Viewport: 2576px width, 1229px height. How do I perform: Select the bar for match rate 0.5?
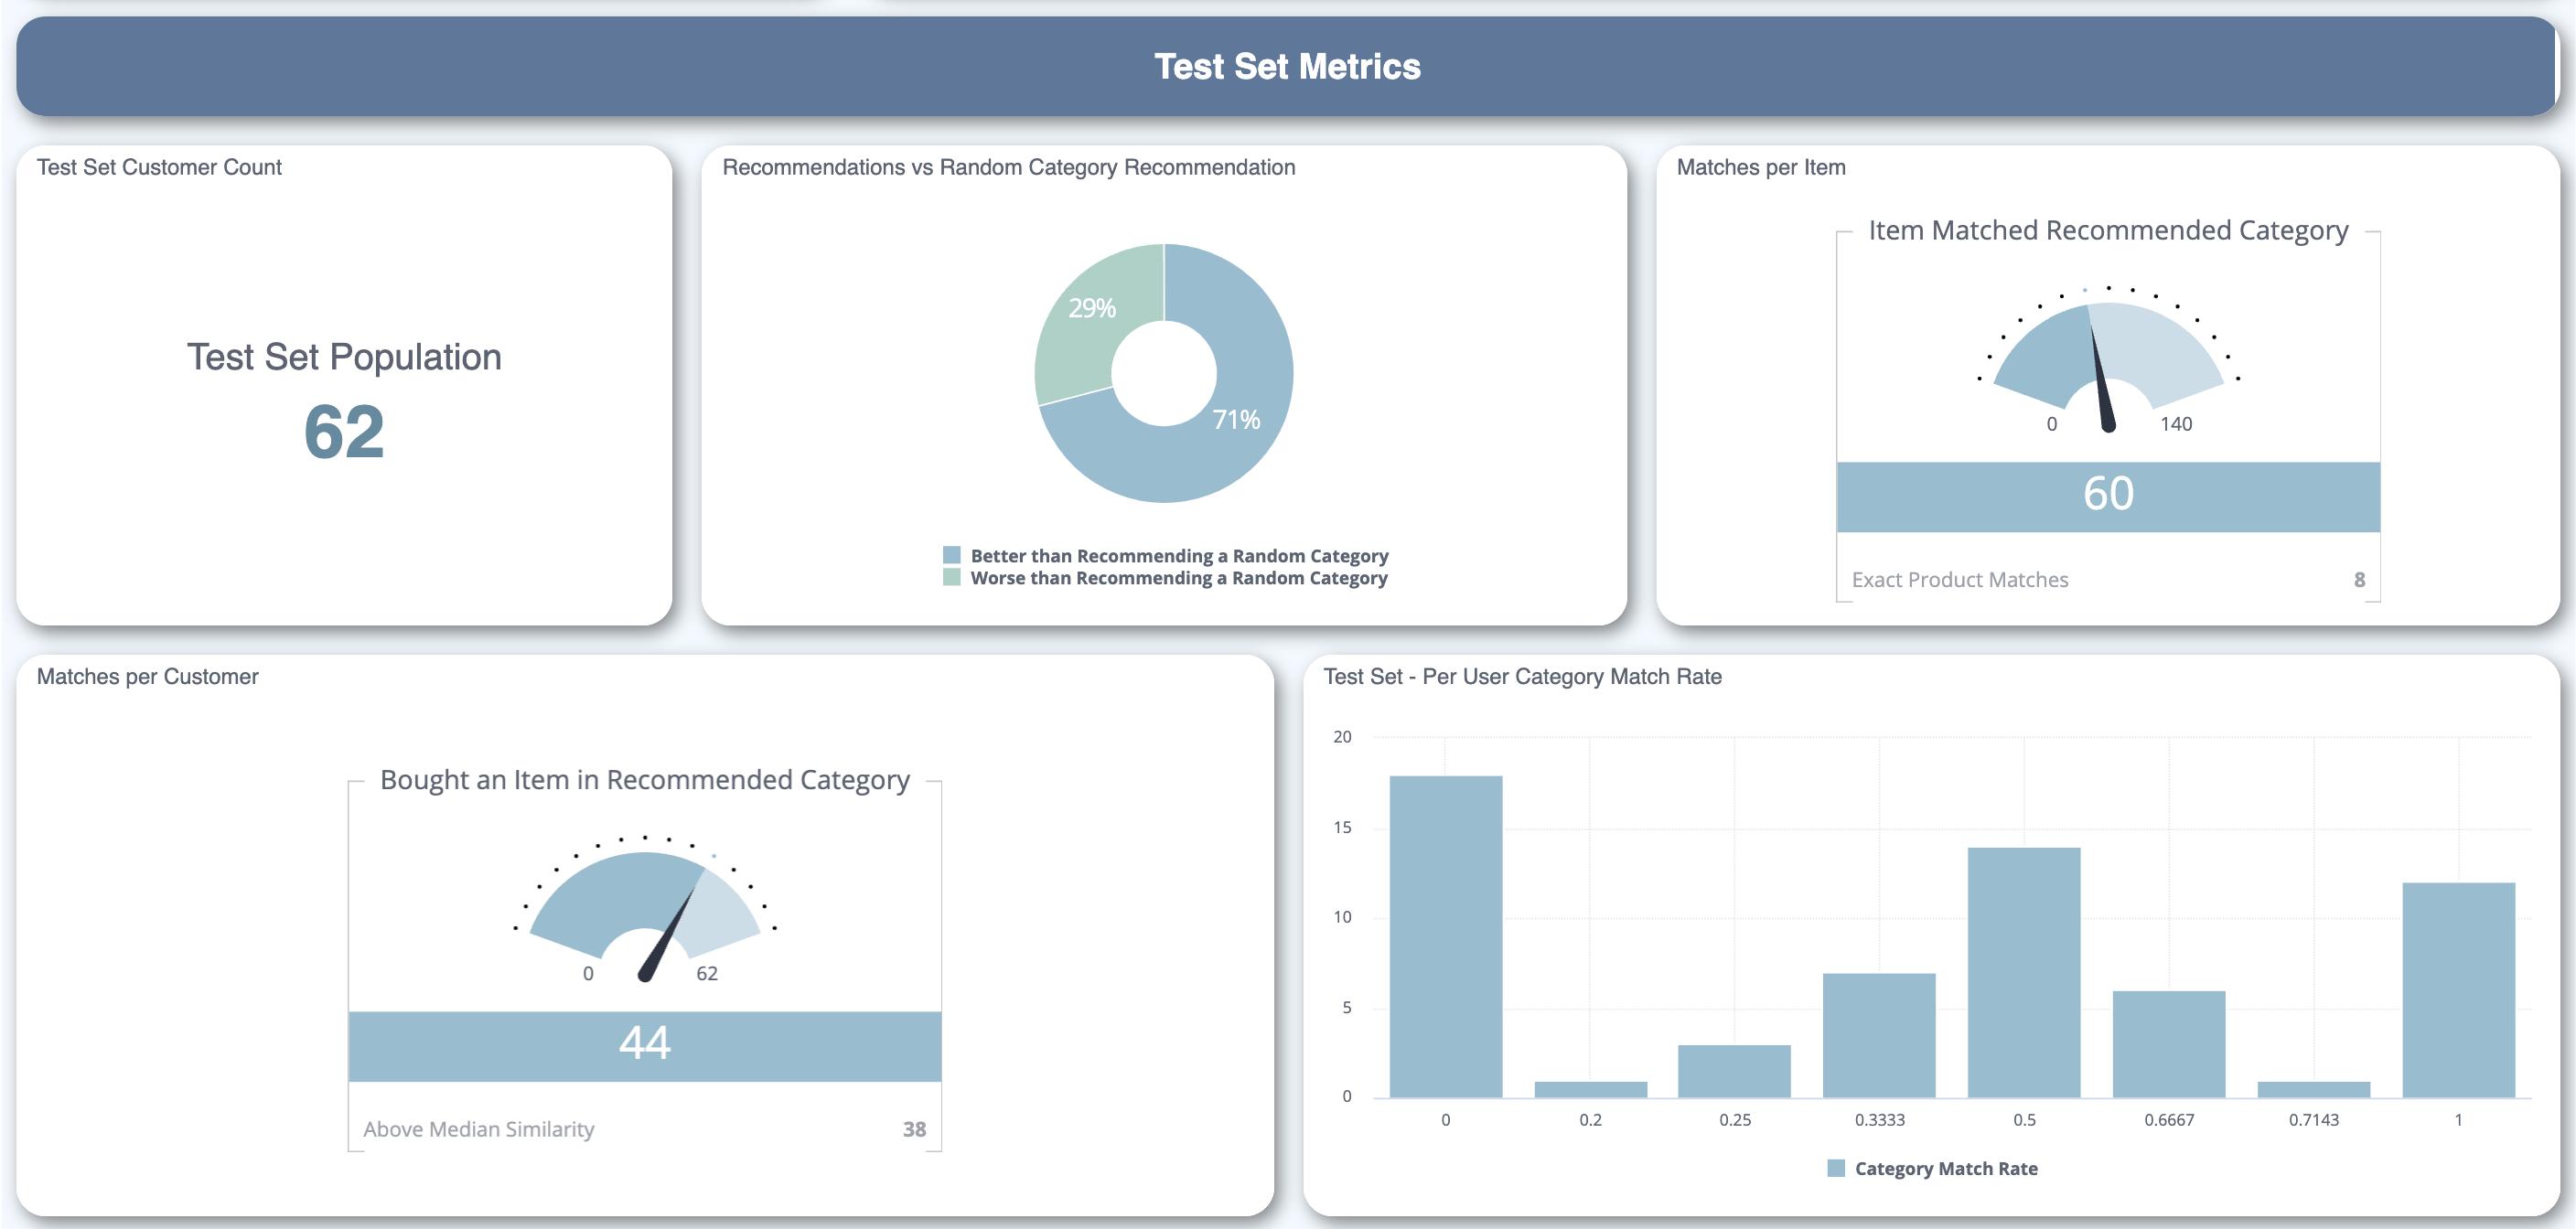coord(2024,972)
